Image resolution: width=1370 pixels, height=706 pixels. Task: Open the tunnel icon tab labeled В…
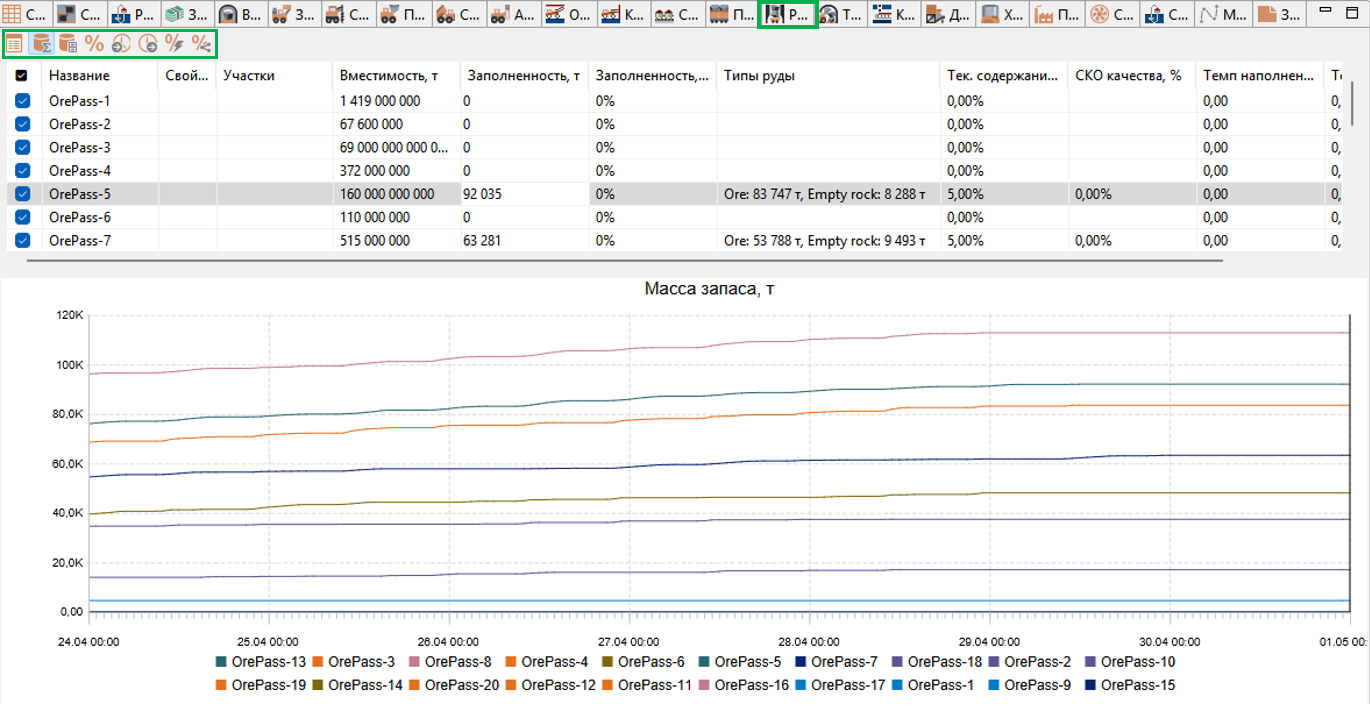pyautogui.click(x=240, y=15)
